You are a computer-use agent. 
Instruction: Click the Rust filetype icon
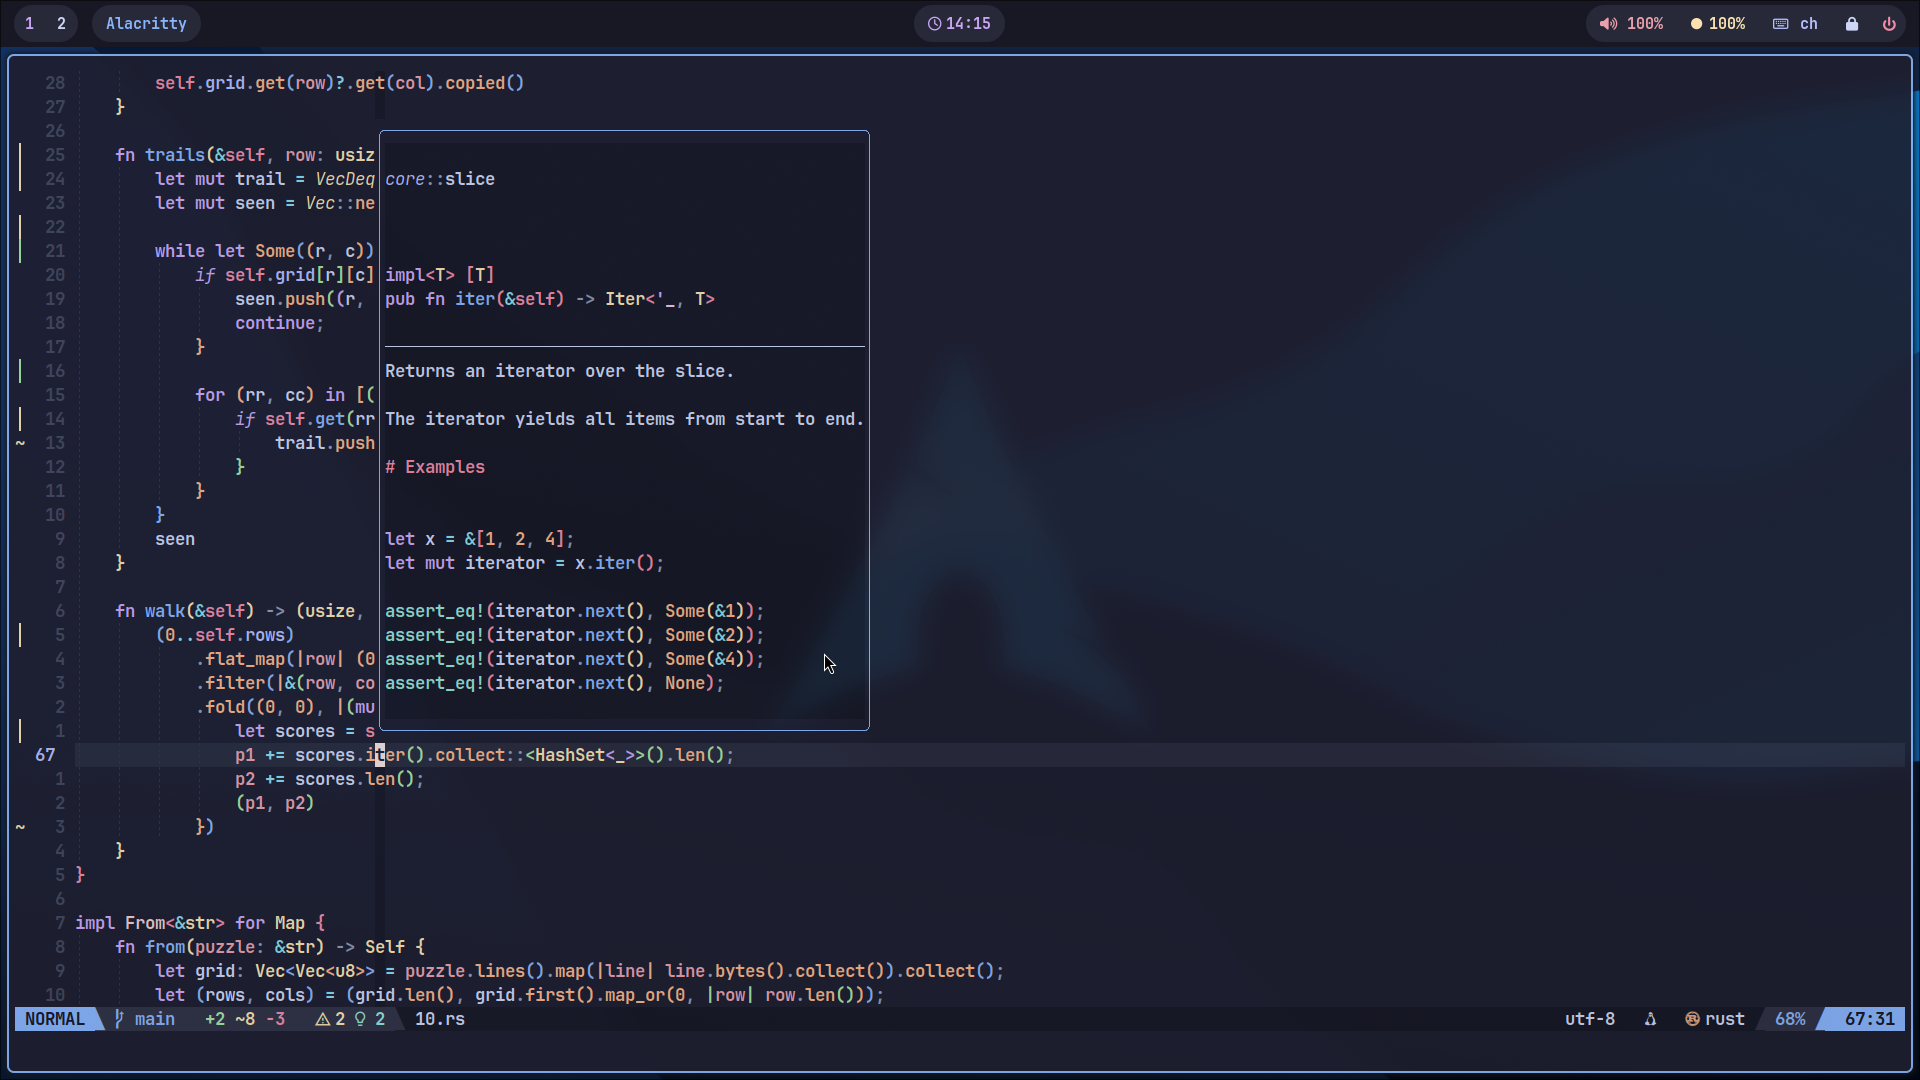point(1692,1019)
